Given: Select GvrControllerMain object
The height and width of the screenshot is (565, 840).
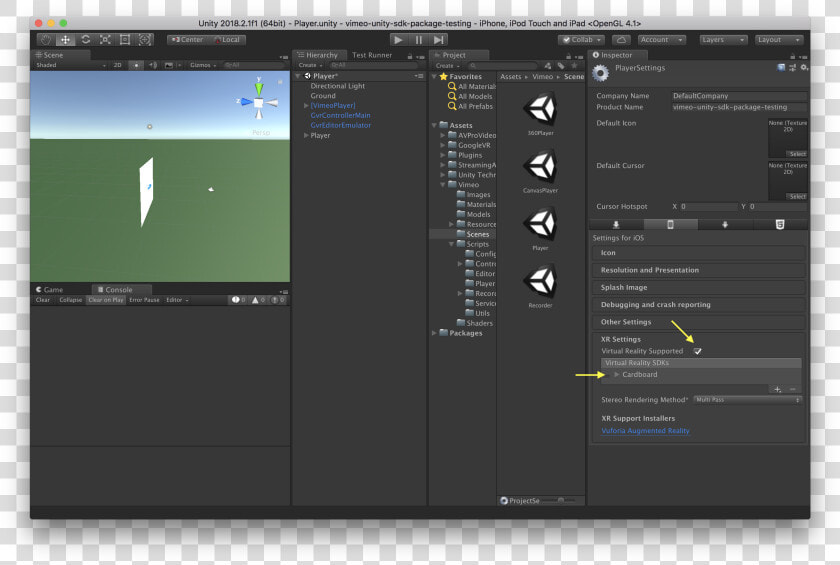Looking at the screenshot, I should click(x=340, y=115).
